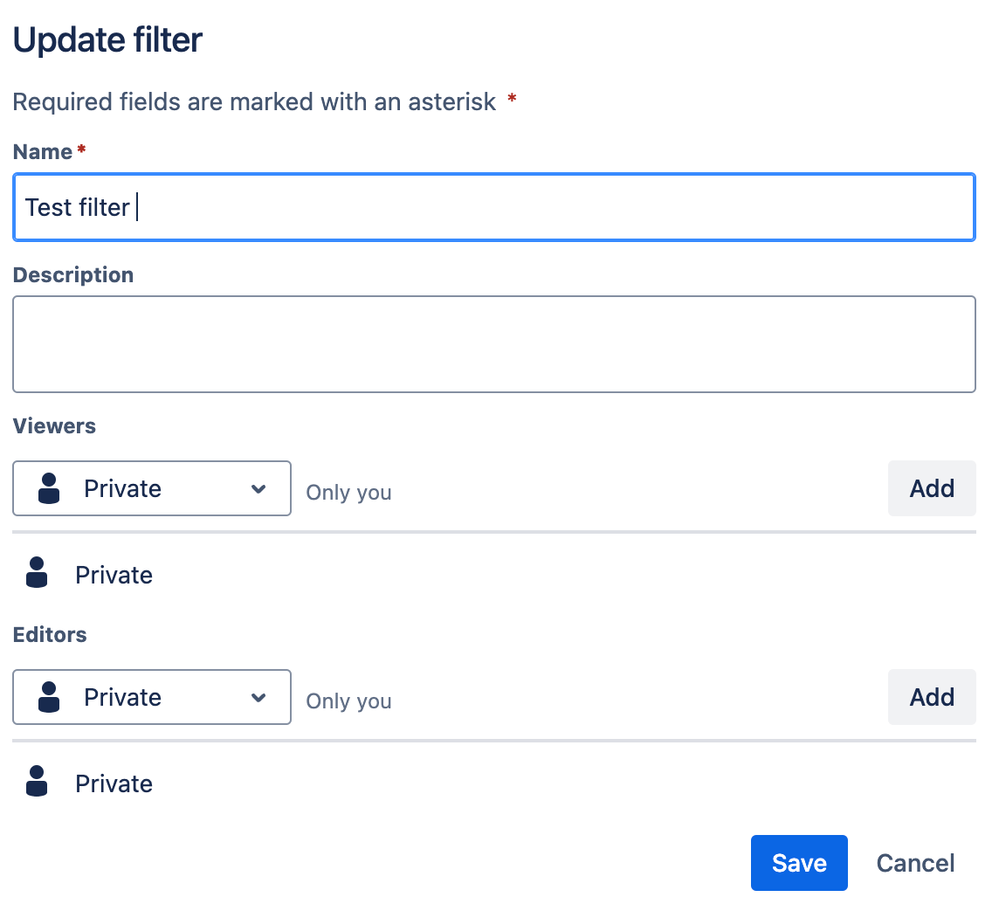Click the Description field label
999x912 pixels.
tap(73, 275)
